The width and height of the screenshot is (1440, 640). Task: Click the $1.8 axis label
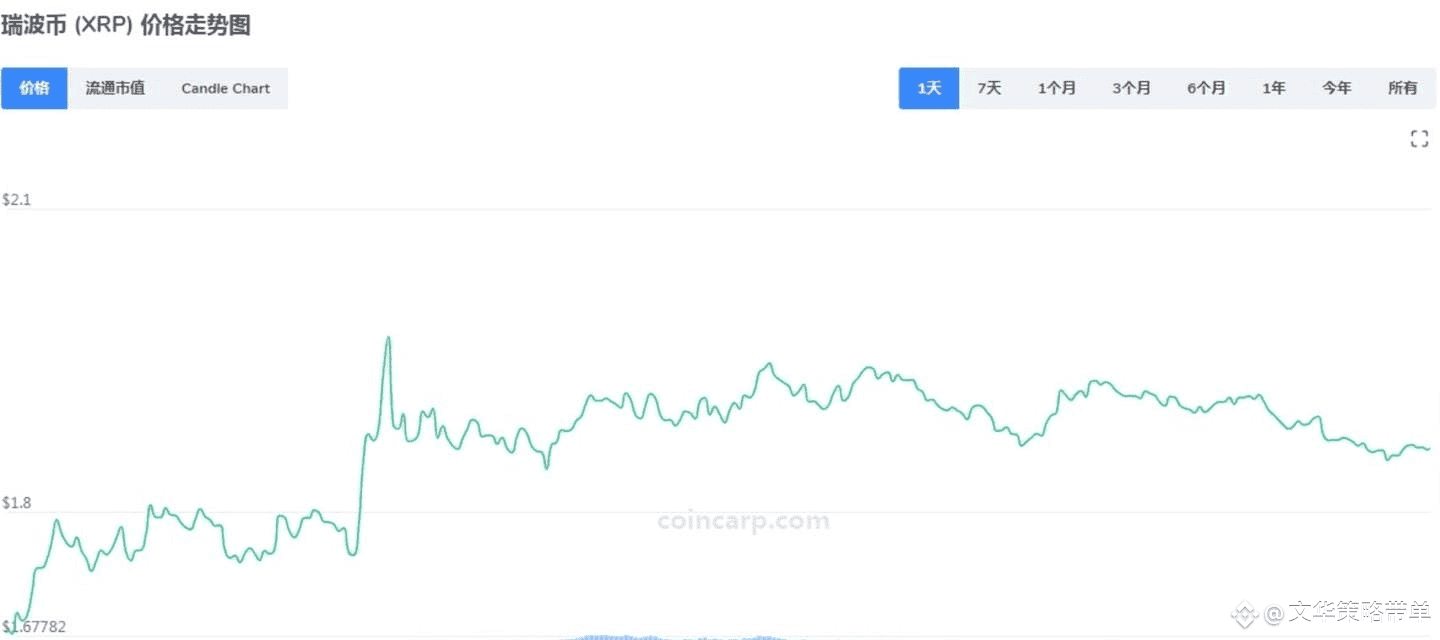(16, 503)
